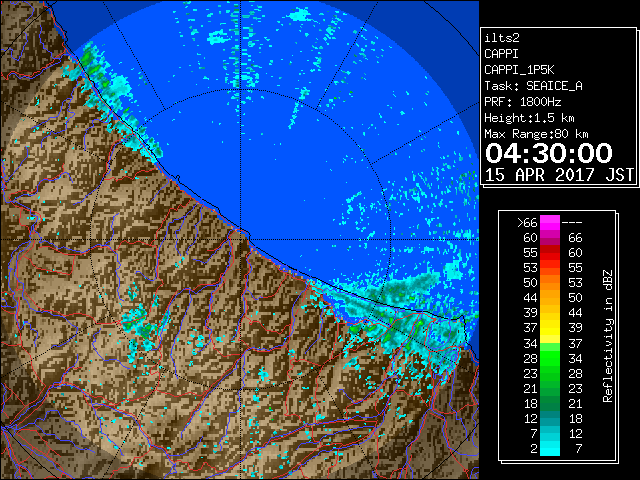The height and width of the screenshot is (480, 640).
Task: Click the 'Reflectivity in dBZ' axis label
Action: point(608,336)
